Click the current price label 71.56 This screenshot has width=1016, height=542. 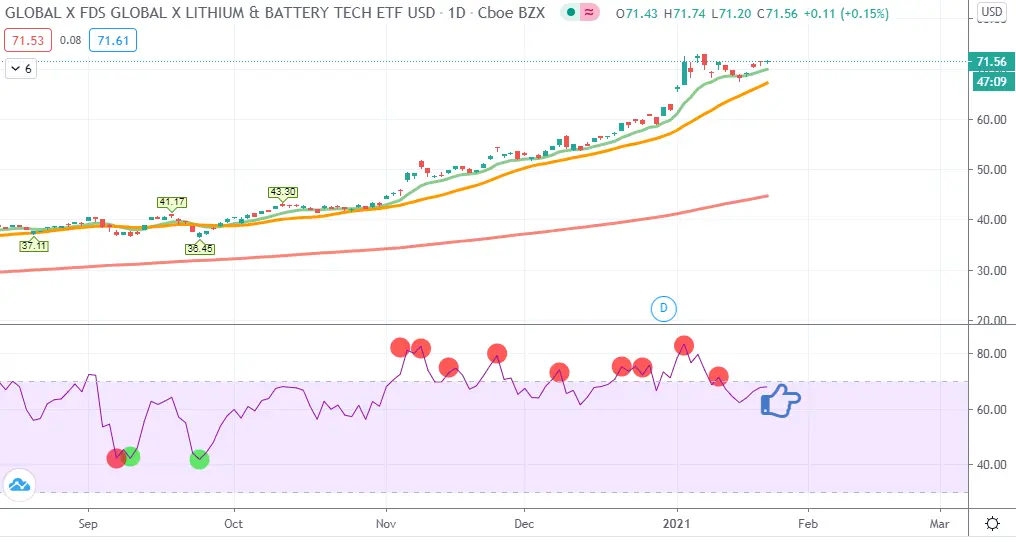point(991,62)
